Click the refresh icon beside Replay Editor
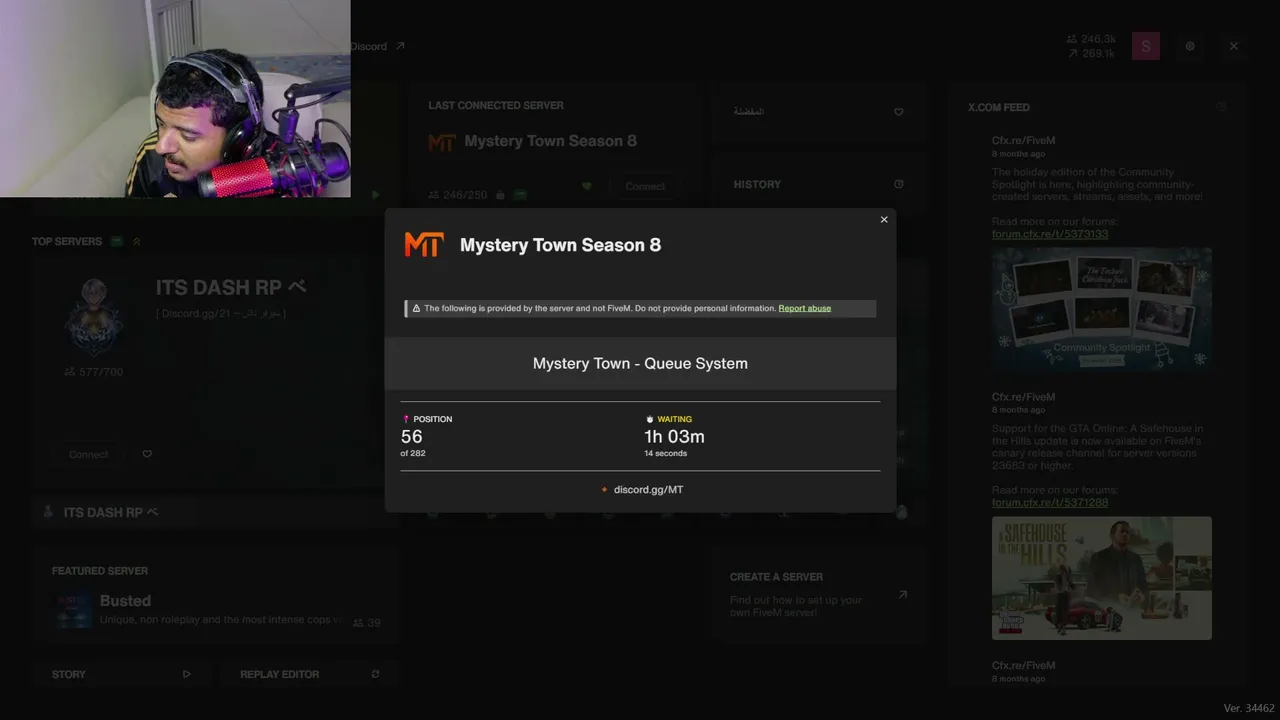1280x720 pixels. 375,674
